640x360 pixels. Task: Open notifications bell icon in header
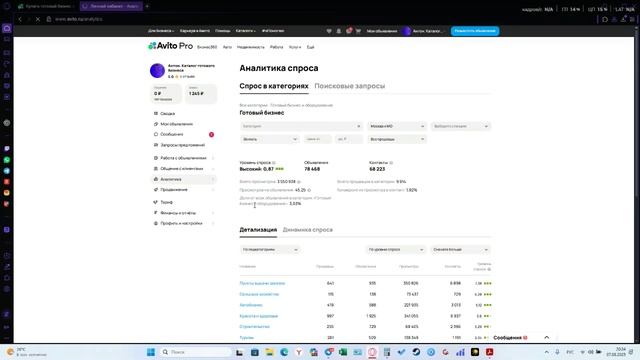(339, 31)
